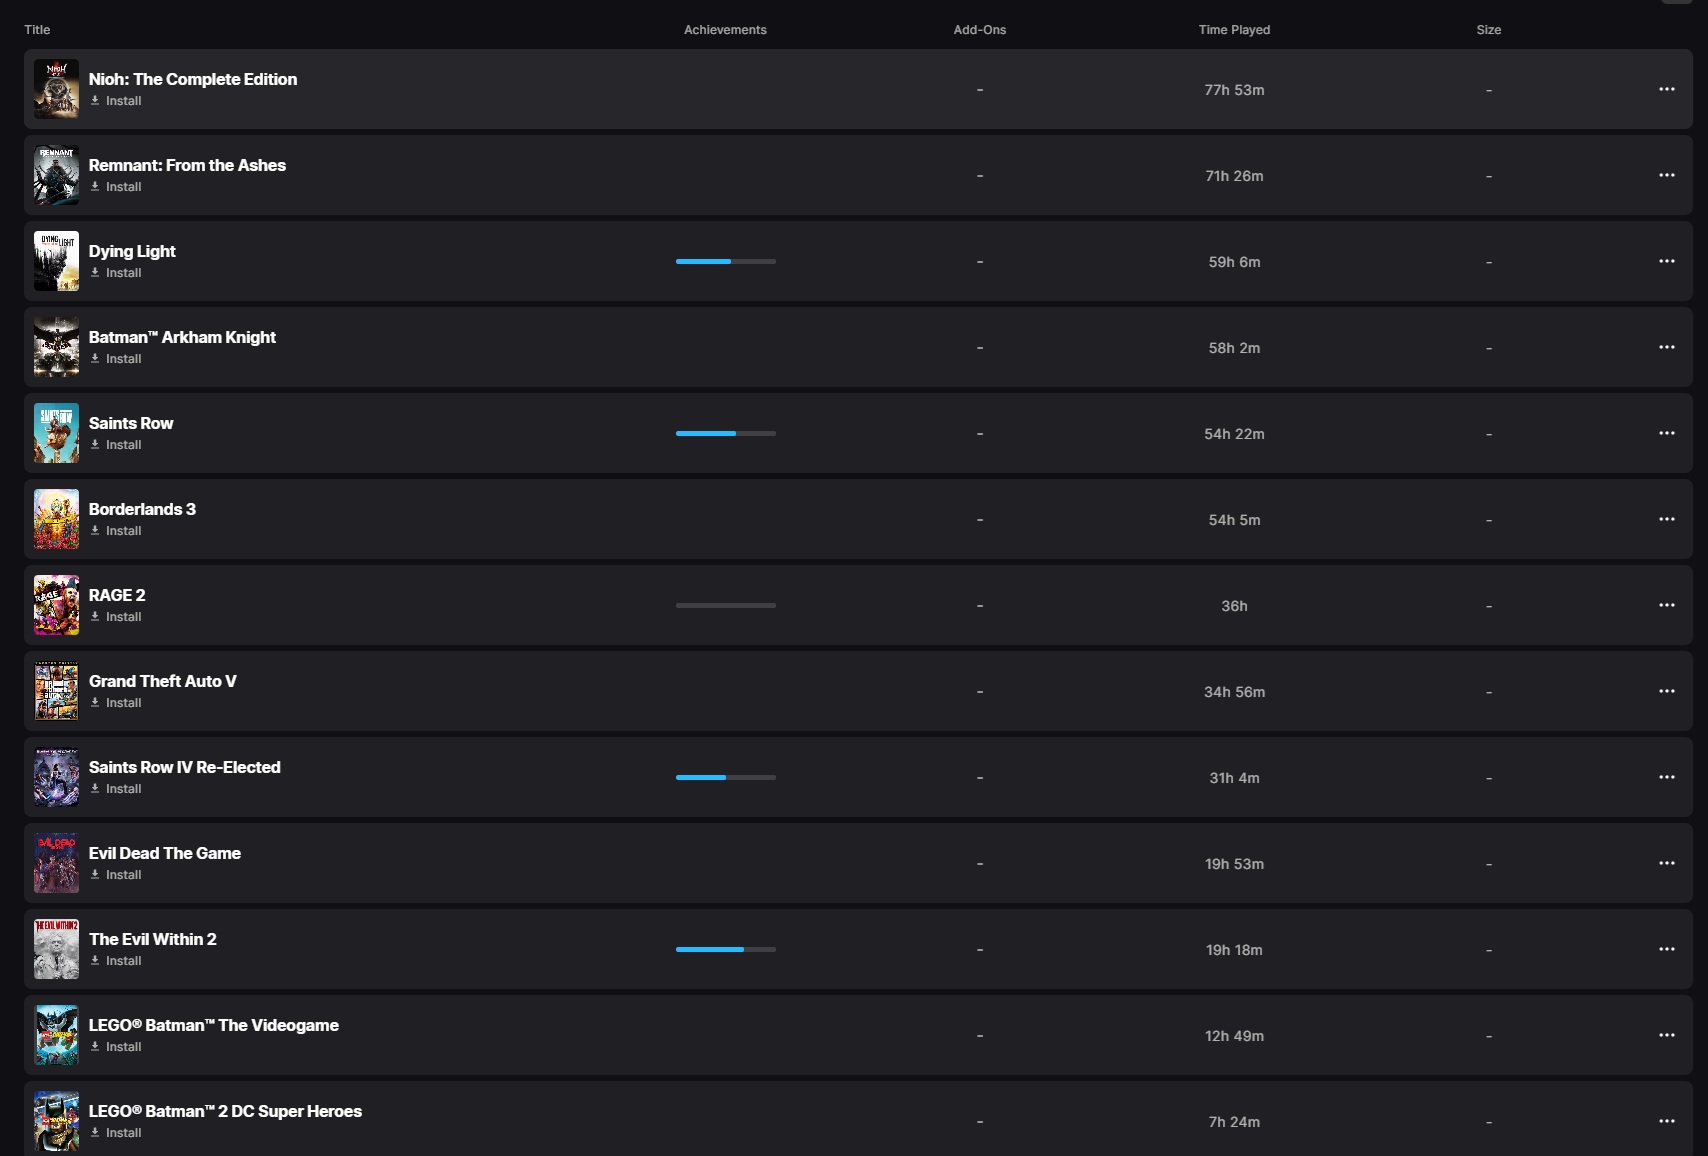Image resolution: width=1708 pixels, height=1156 pixels.
Task: Click the Borderlands 3 game title
Action: pyautogui.click(x=142, y=509)
